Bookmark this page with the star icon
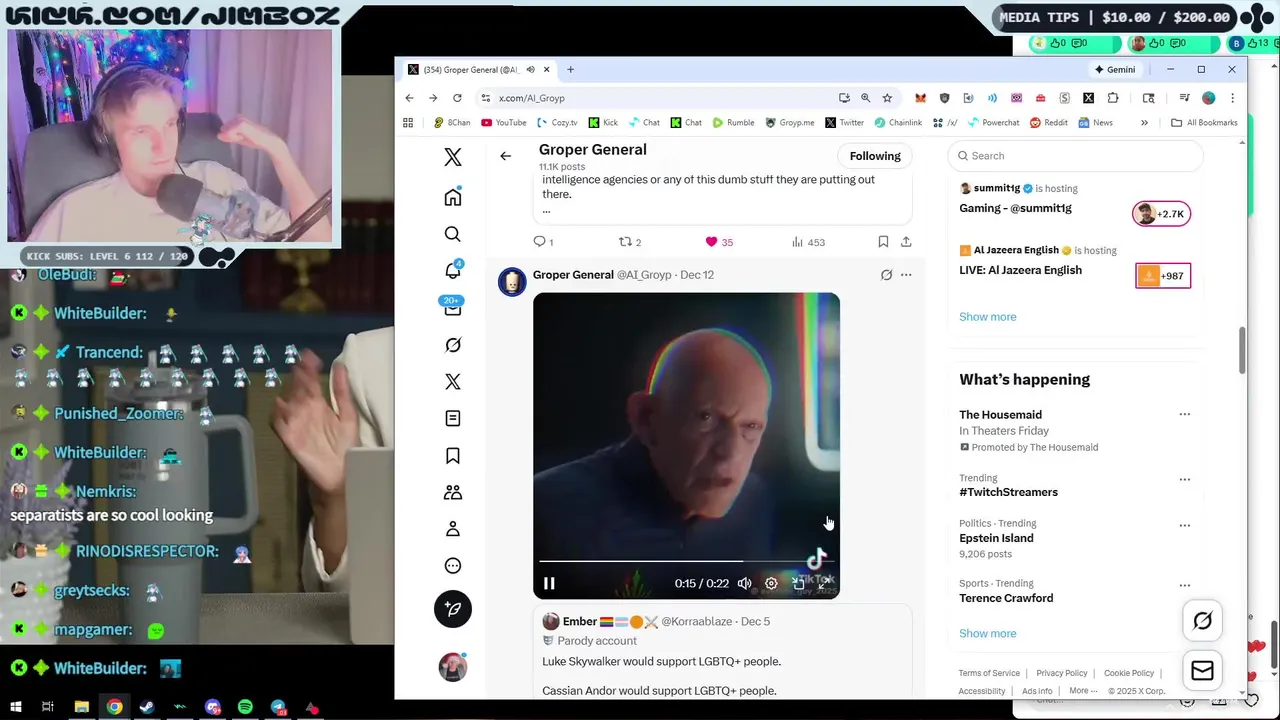Image resolution: width=1280 pixels, height=720 pixels. (887, 98)
